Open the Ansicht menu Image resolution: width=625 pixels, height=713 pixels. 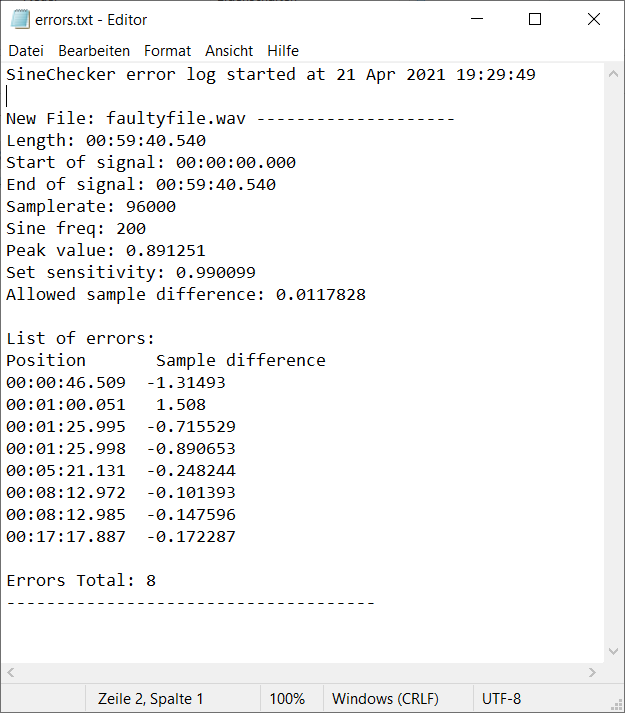tap(229, 50)
